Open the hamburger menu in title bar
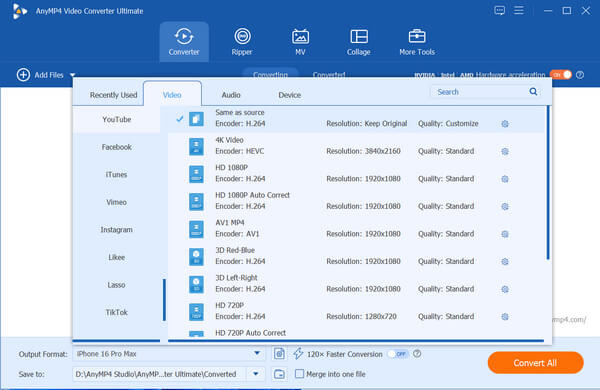This screenshot has width=600, height=390. coord(519,10)
